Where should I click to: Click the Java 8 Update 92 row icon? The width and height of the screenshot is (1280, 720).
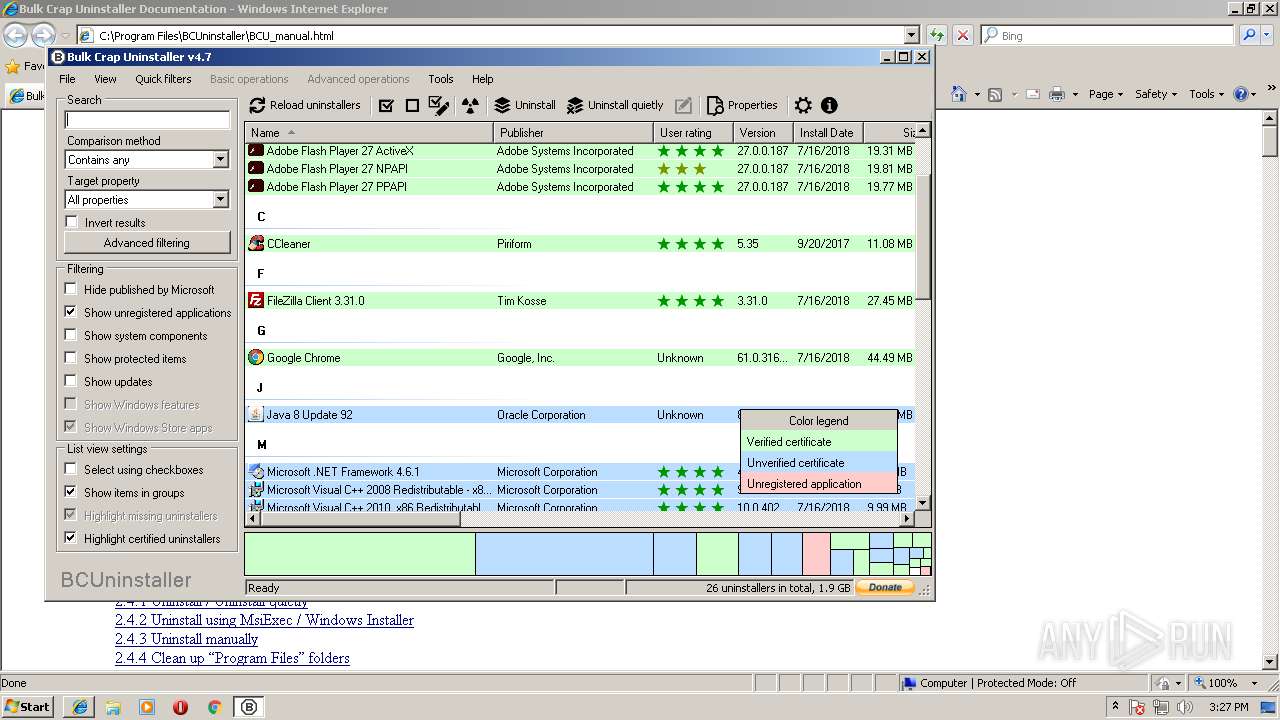[256, 414]
